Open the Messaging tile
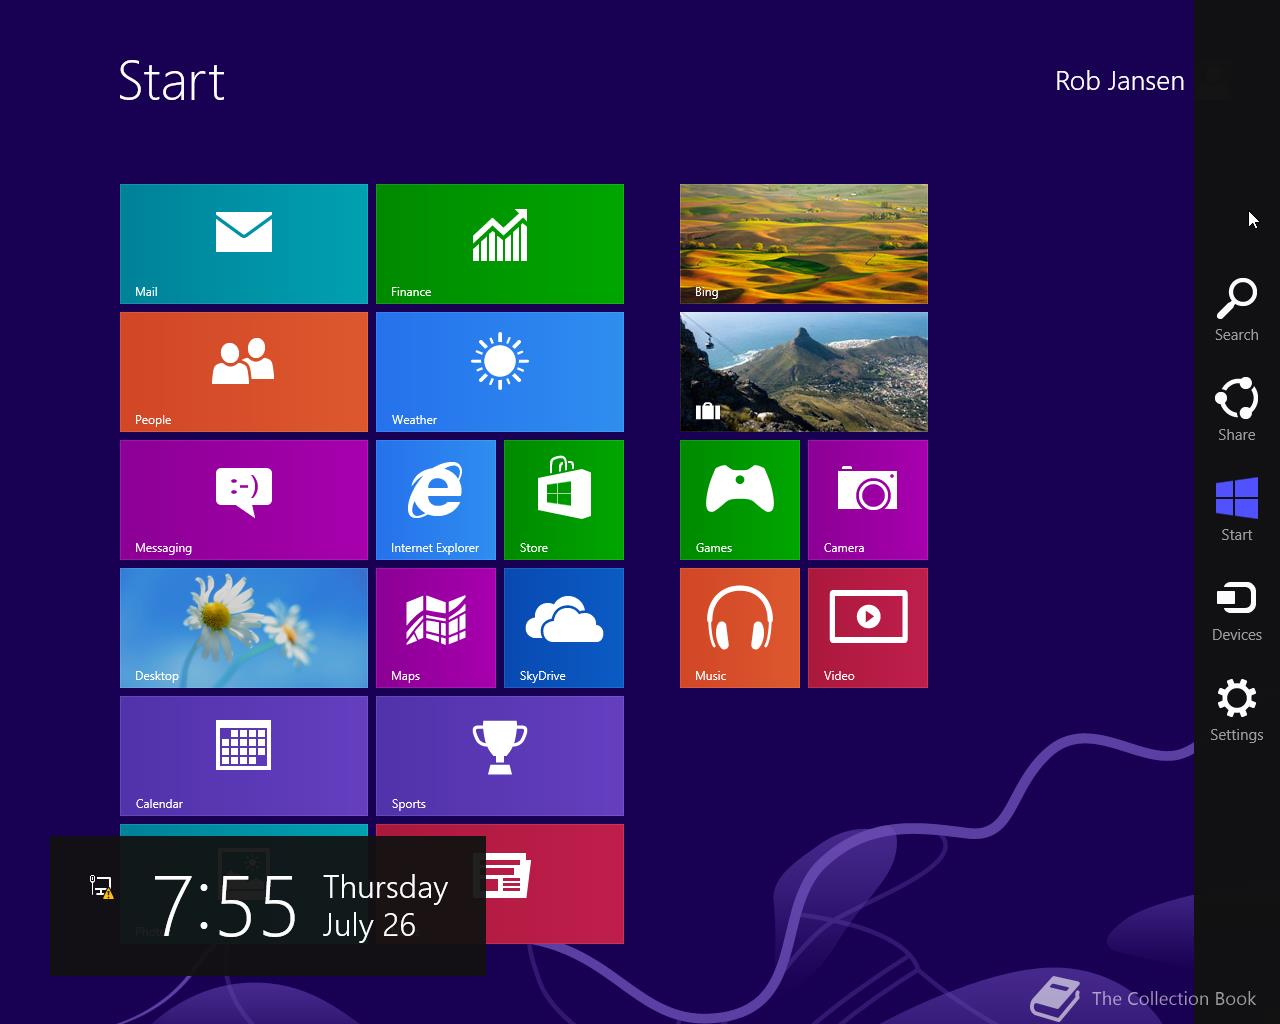1280x1024 pixels. pos(244,500)
